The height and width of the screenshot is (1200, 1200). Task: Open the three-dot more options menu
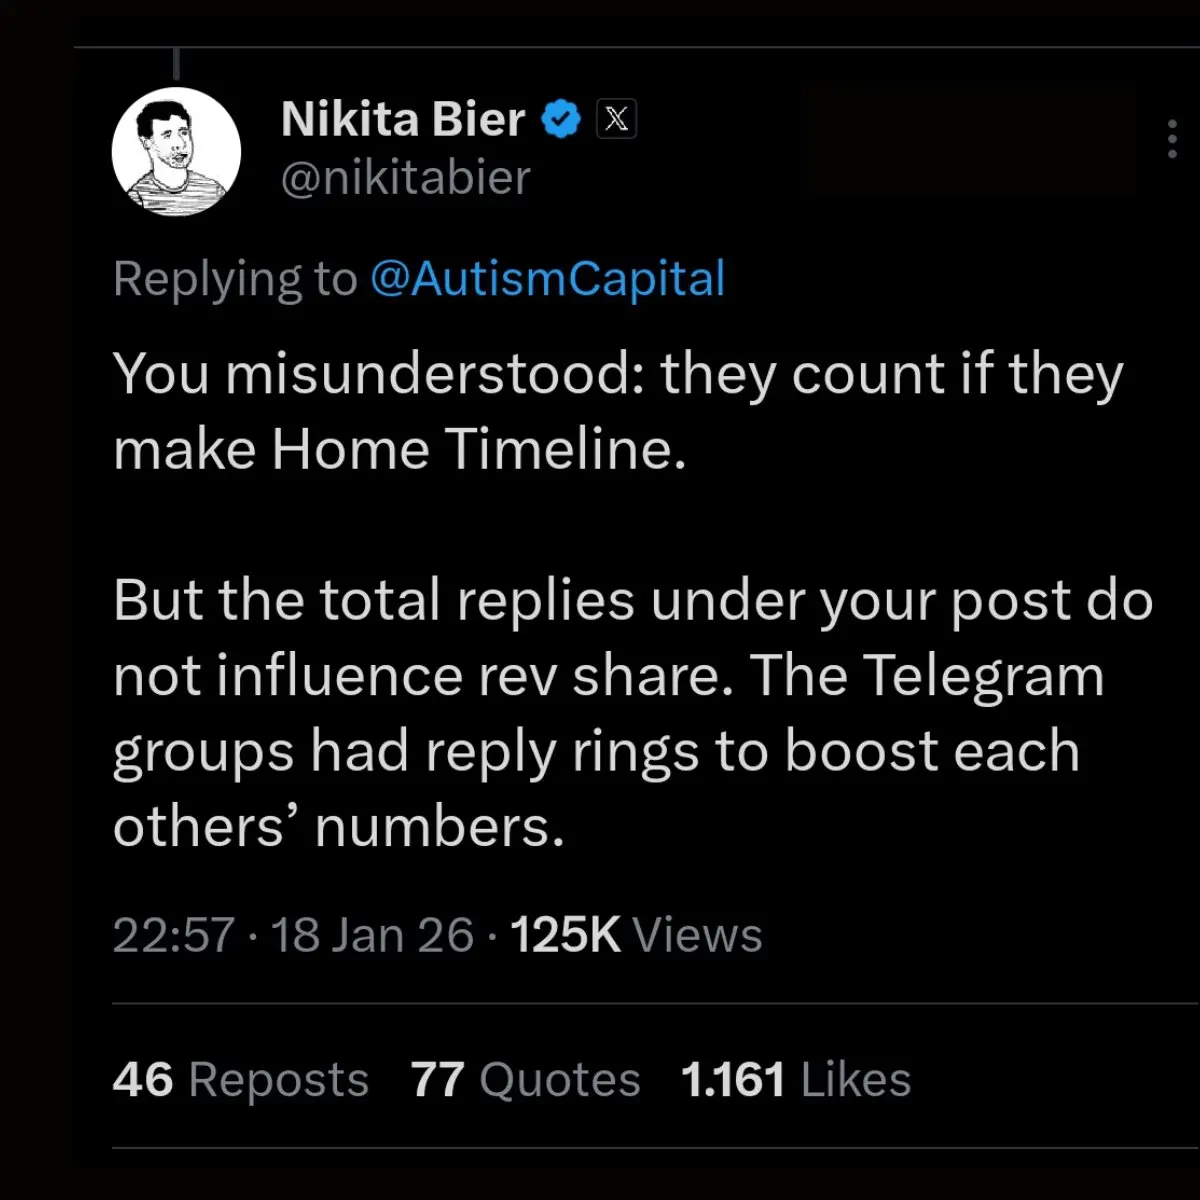(1172, 139)
